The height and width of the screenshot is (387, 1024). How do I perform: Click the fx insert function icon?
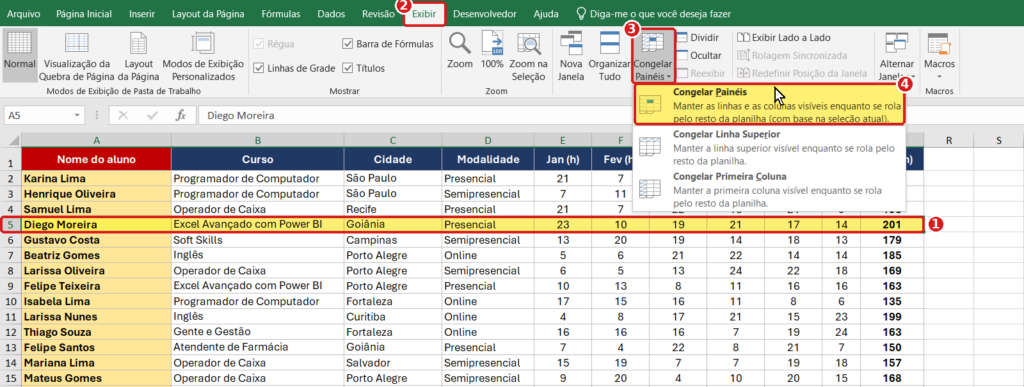point(182,116)
